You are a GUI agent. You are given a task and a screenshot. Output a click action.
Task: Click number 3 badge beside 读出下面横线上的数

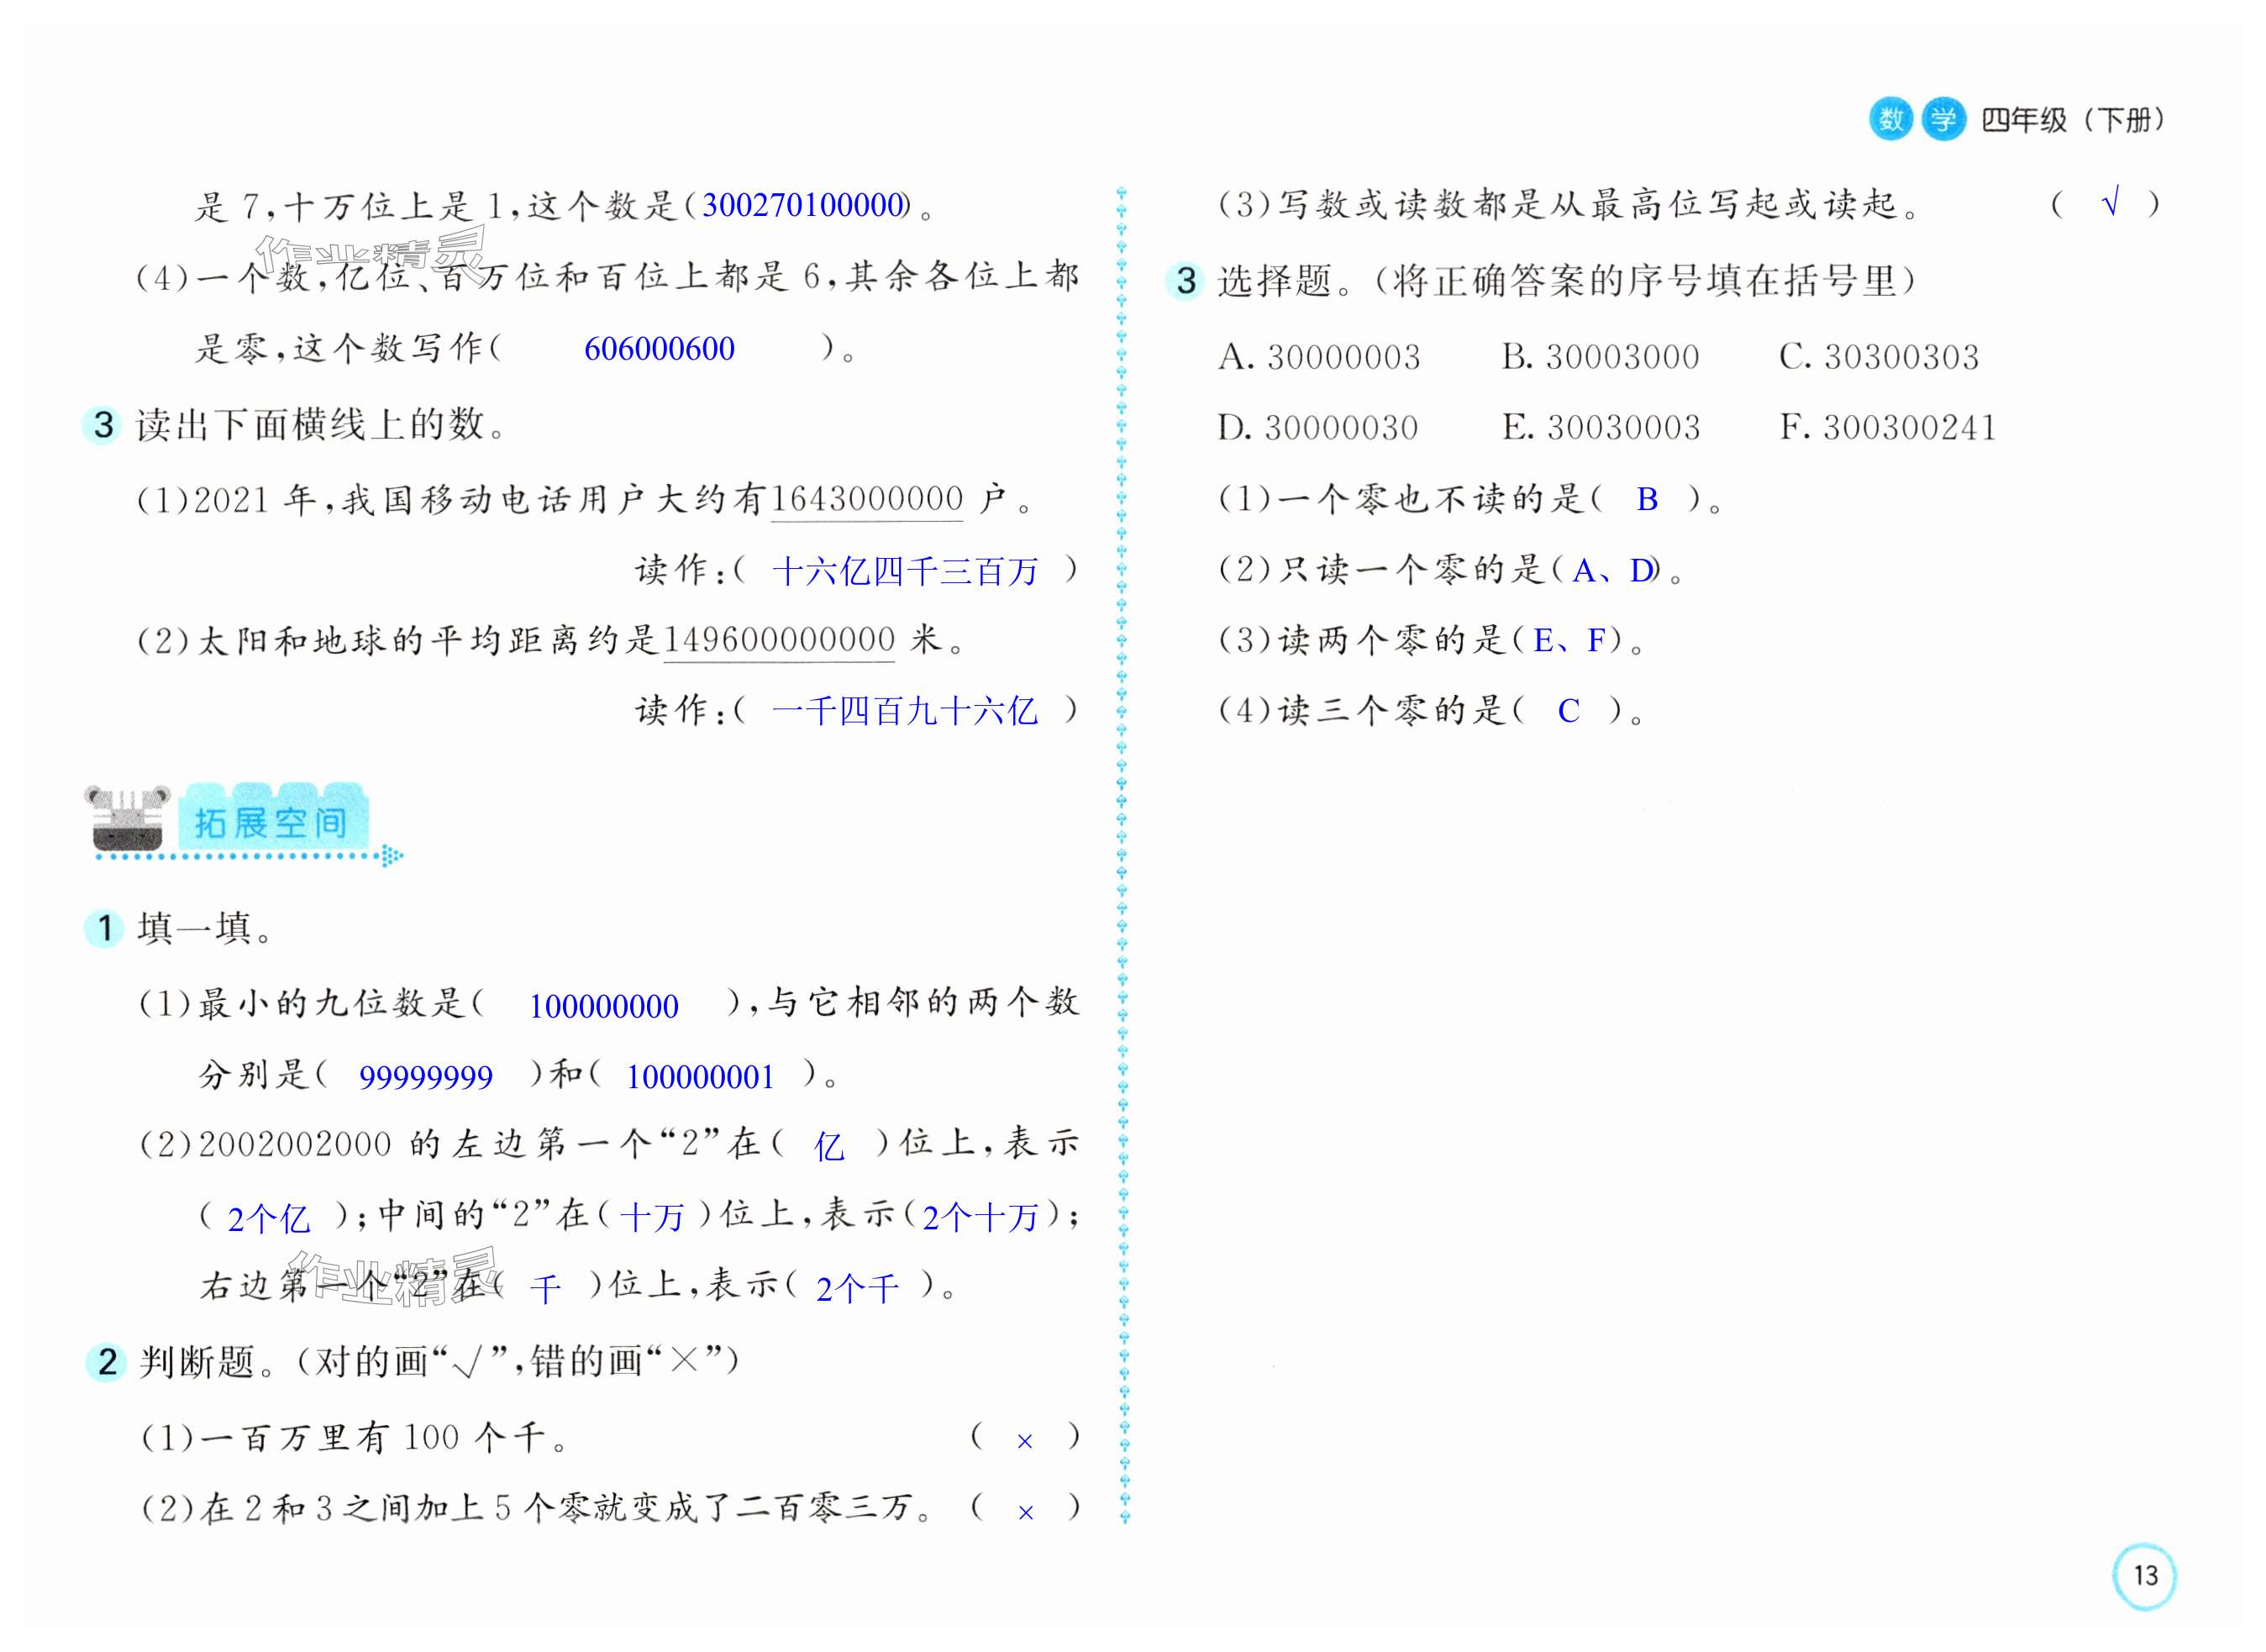(103, 425)
